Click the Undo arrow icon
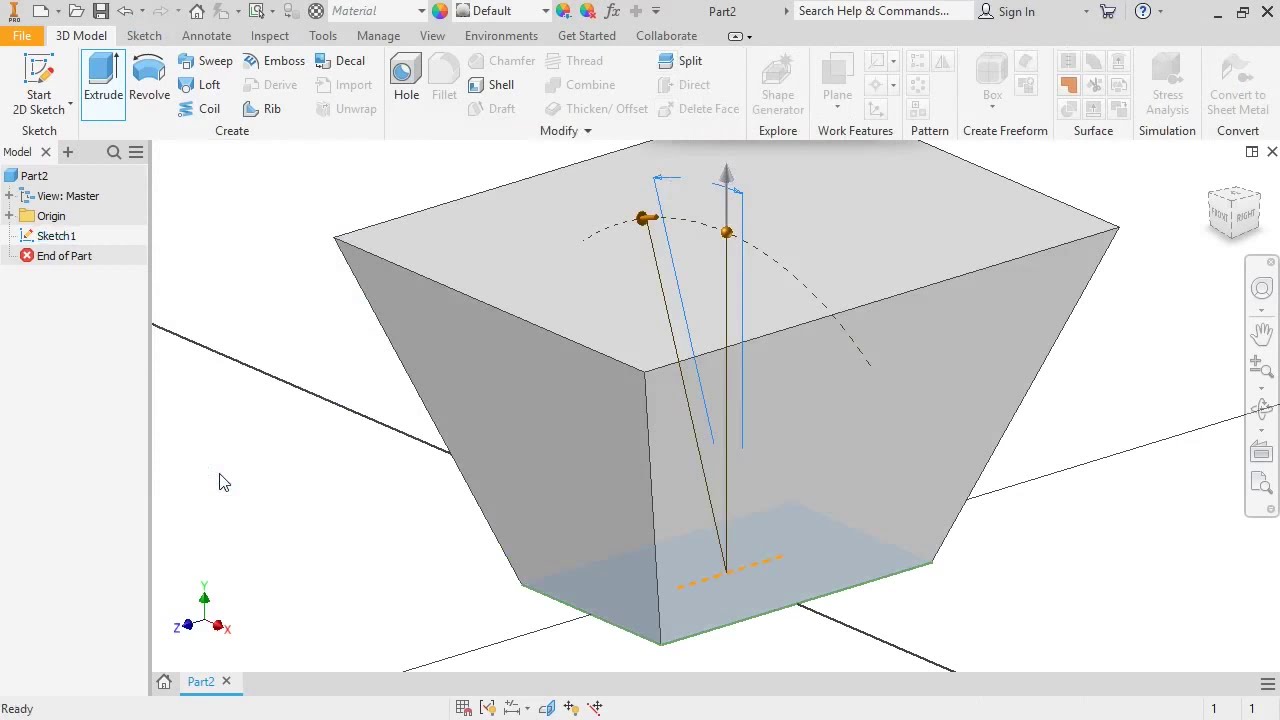This screenshot has height=720, width=1280. (x=125, y=11)
